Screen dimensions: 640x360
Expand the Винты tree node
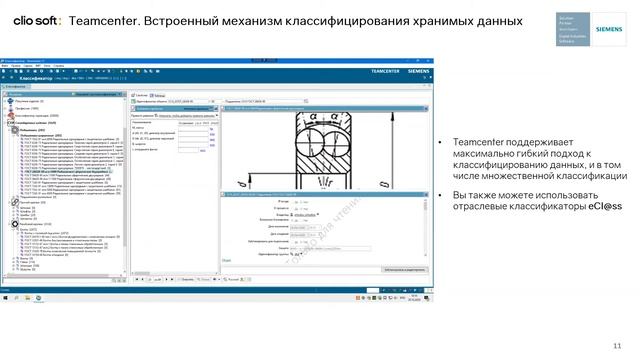coord(13,258)
